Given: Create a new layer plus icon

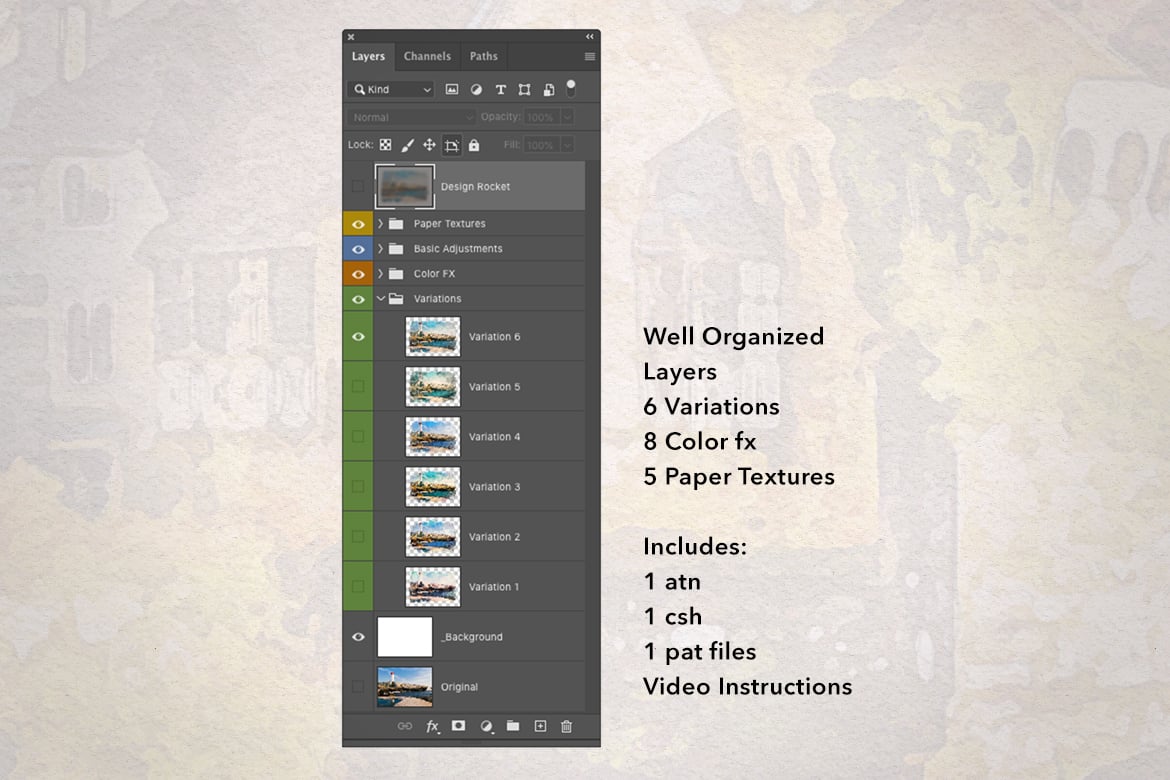Looking at the screenshot, I should [540, 726].
